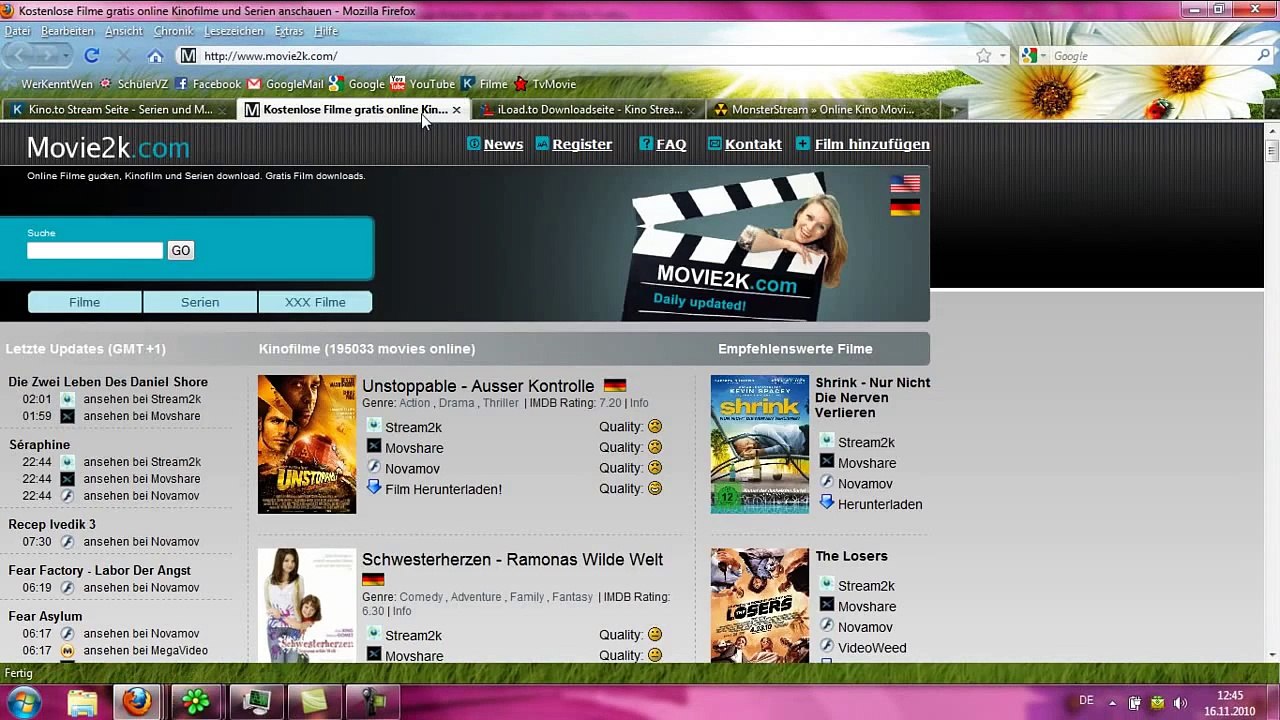The width and height of the screenshot is (1280, 720).
Task: Open a new tab with plus button
Action: [954, 110]
